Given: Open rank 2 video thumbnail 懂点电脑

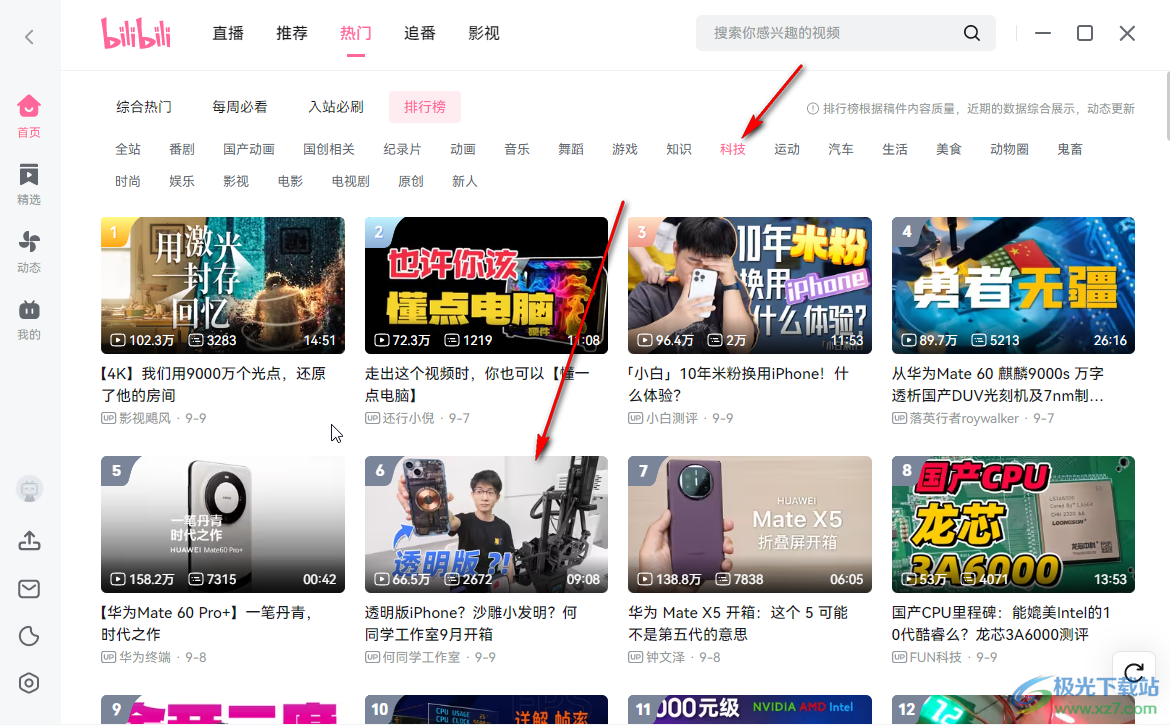Looking at the screenshot, I should pyautogui.click(x=486, y=285).
